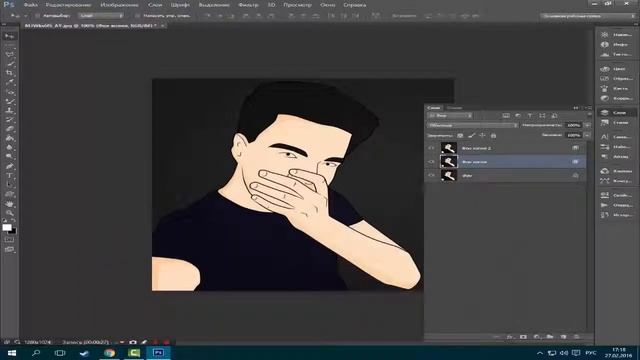
Task: Open the Brush panel icon
Action: click(605, 88)
